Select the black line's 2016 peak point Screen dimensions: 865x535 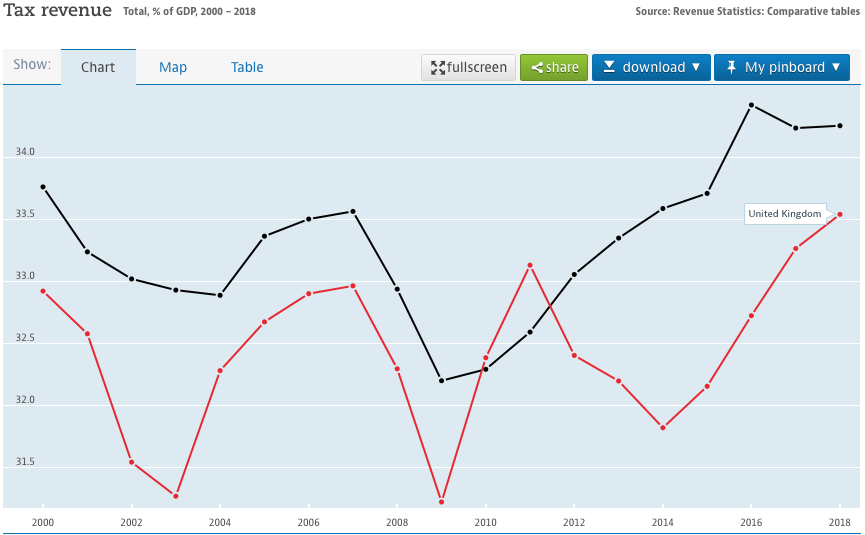(751, 105)
